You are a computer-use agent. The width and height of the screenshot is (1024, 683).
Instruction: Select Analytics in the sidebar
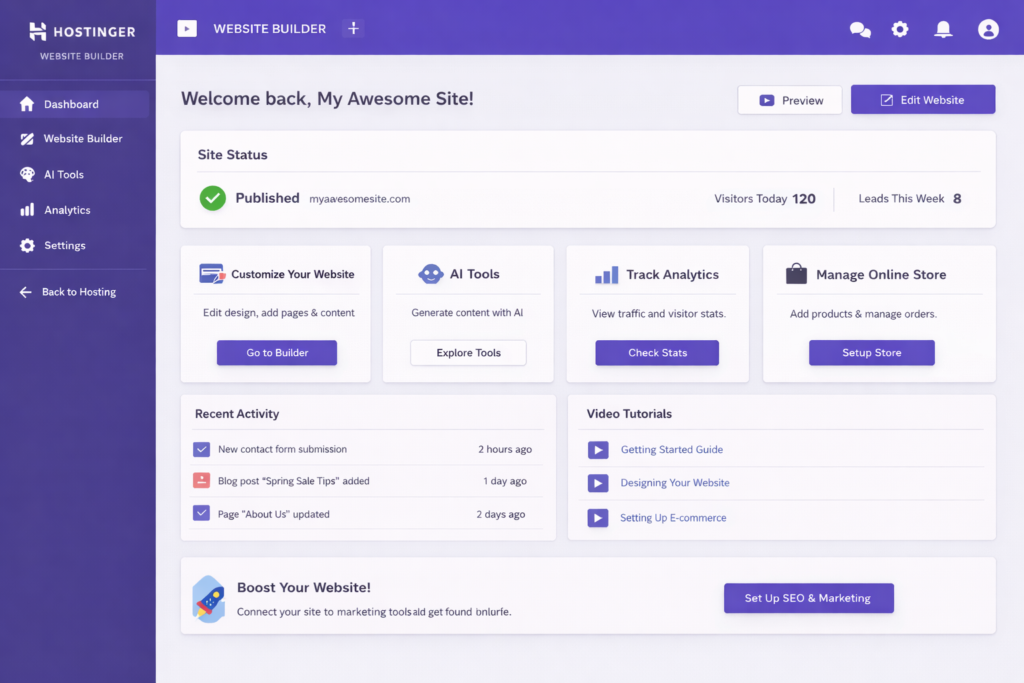click(x=67, y=210)
